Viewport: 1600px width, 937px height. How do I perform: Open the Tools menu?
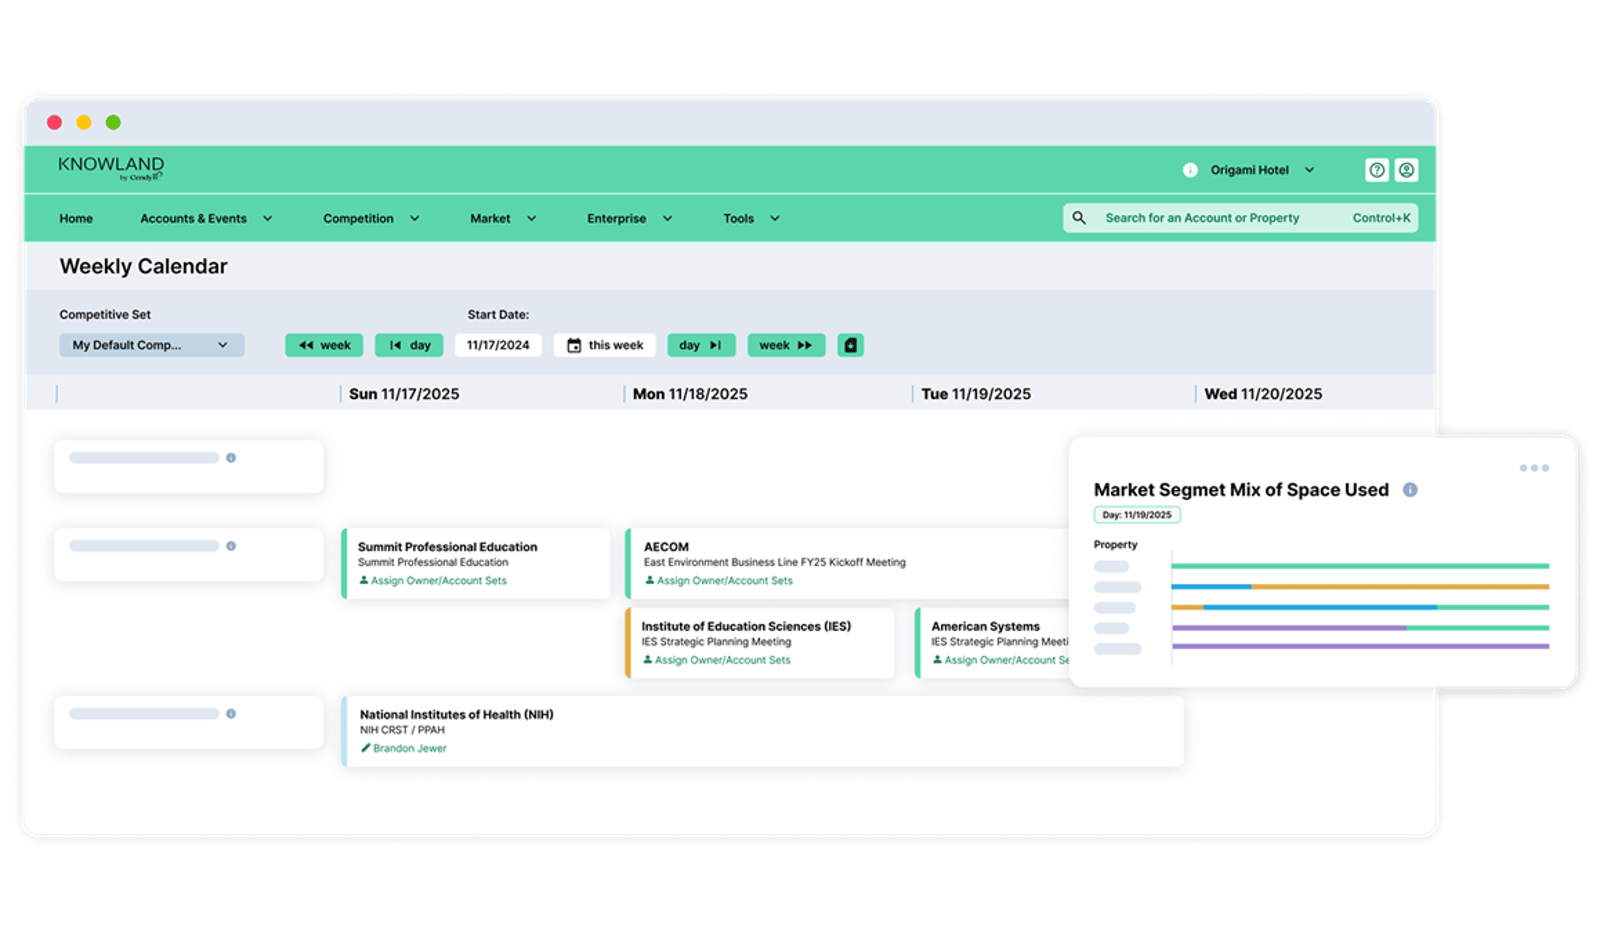coord(751,218)
